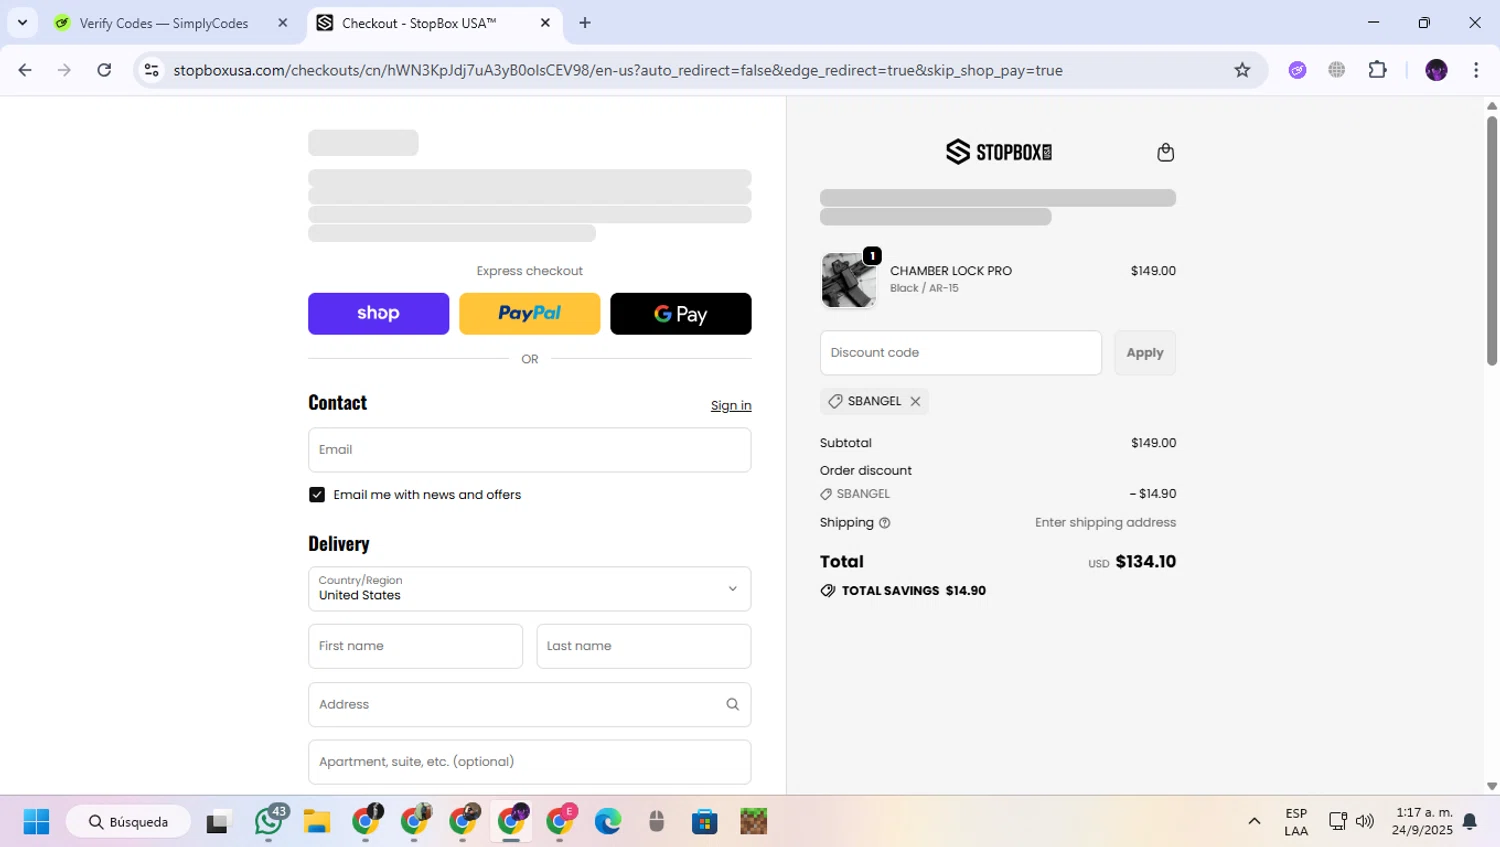Image resolution: width=1500 pixels, height=847 pixels.
Task: Click the First name field
Action: click(415, 646)
